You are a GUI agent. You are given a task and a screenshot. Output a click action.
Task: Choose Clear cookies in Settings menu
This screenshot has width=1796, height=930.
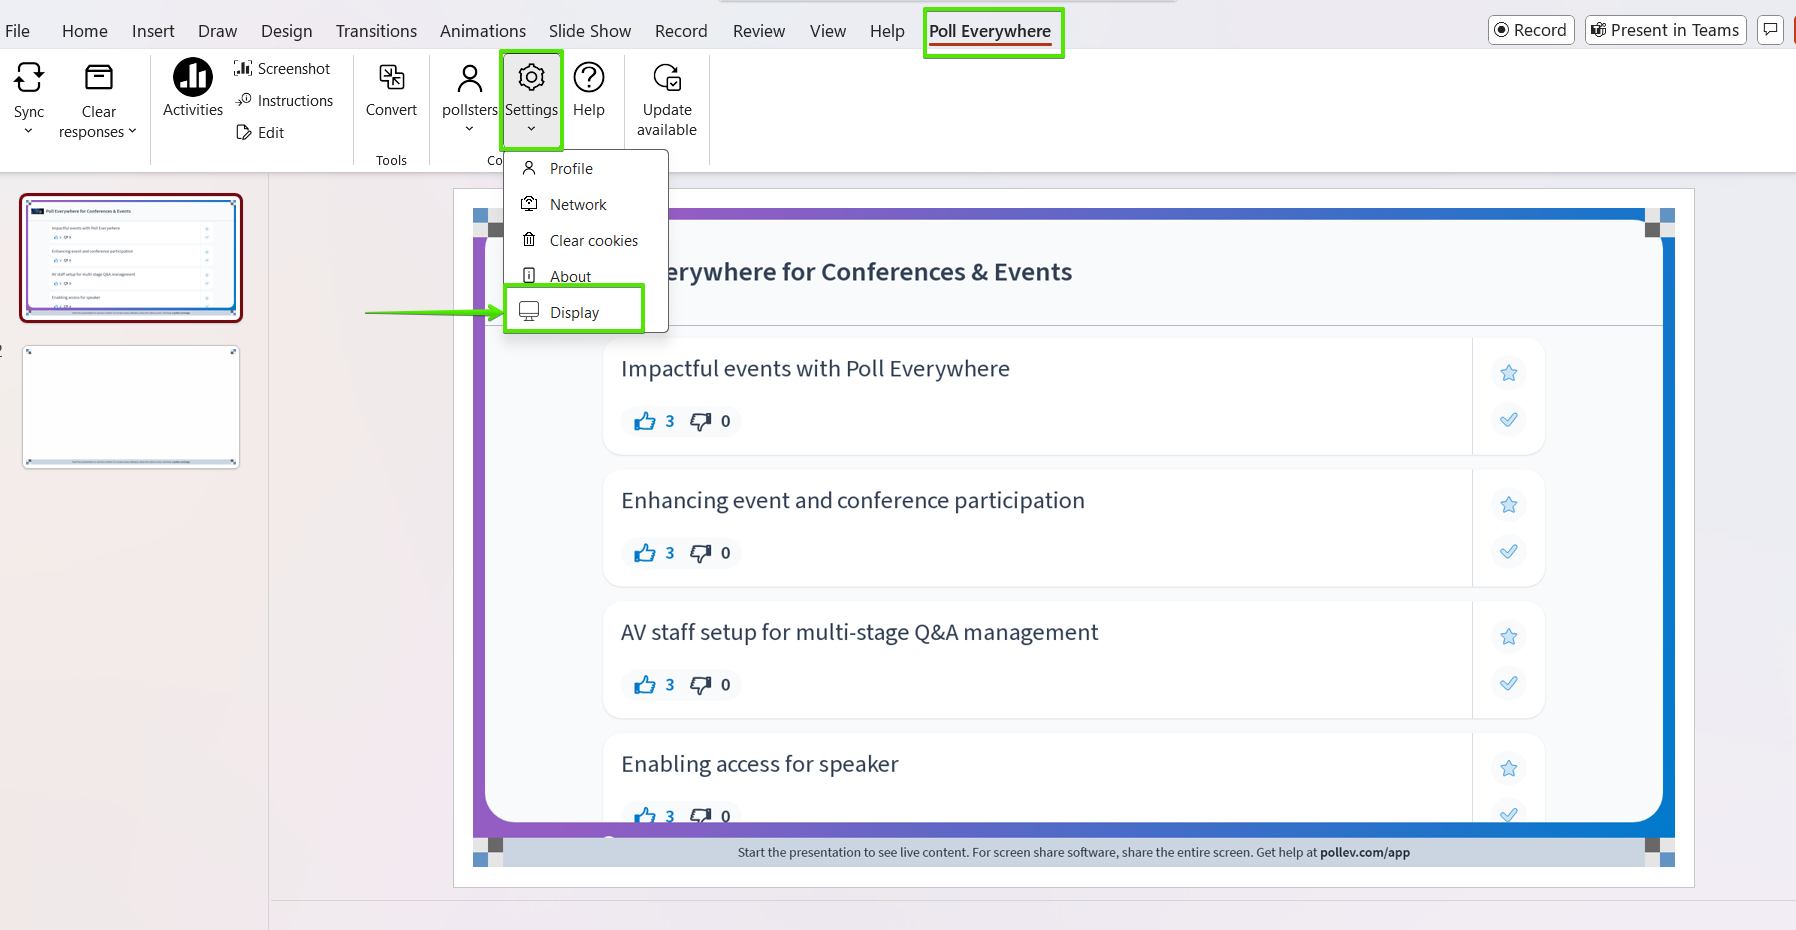[586, 240]
